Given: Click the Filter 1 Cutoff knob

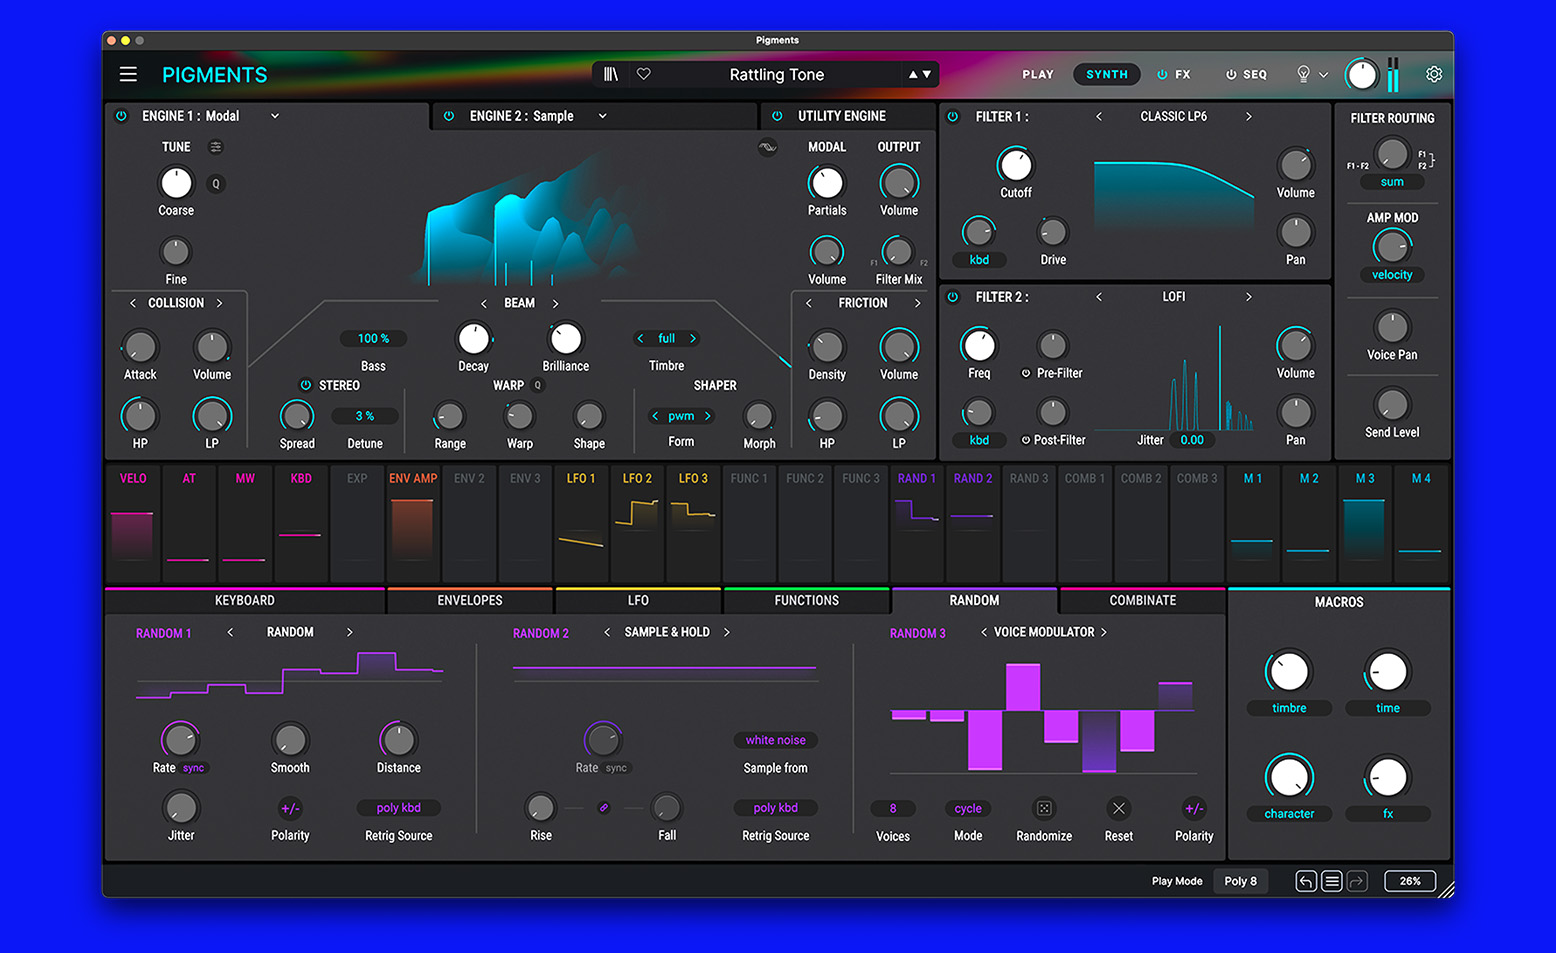Looking at the screenshot, I should coord(1015,165).
